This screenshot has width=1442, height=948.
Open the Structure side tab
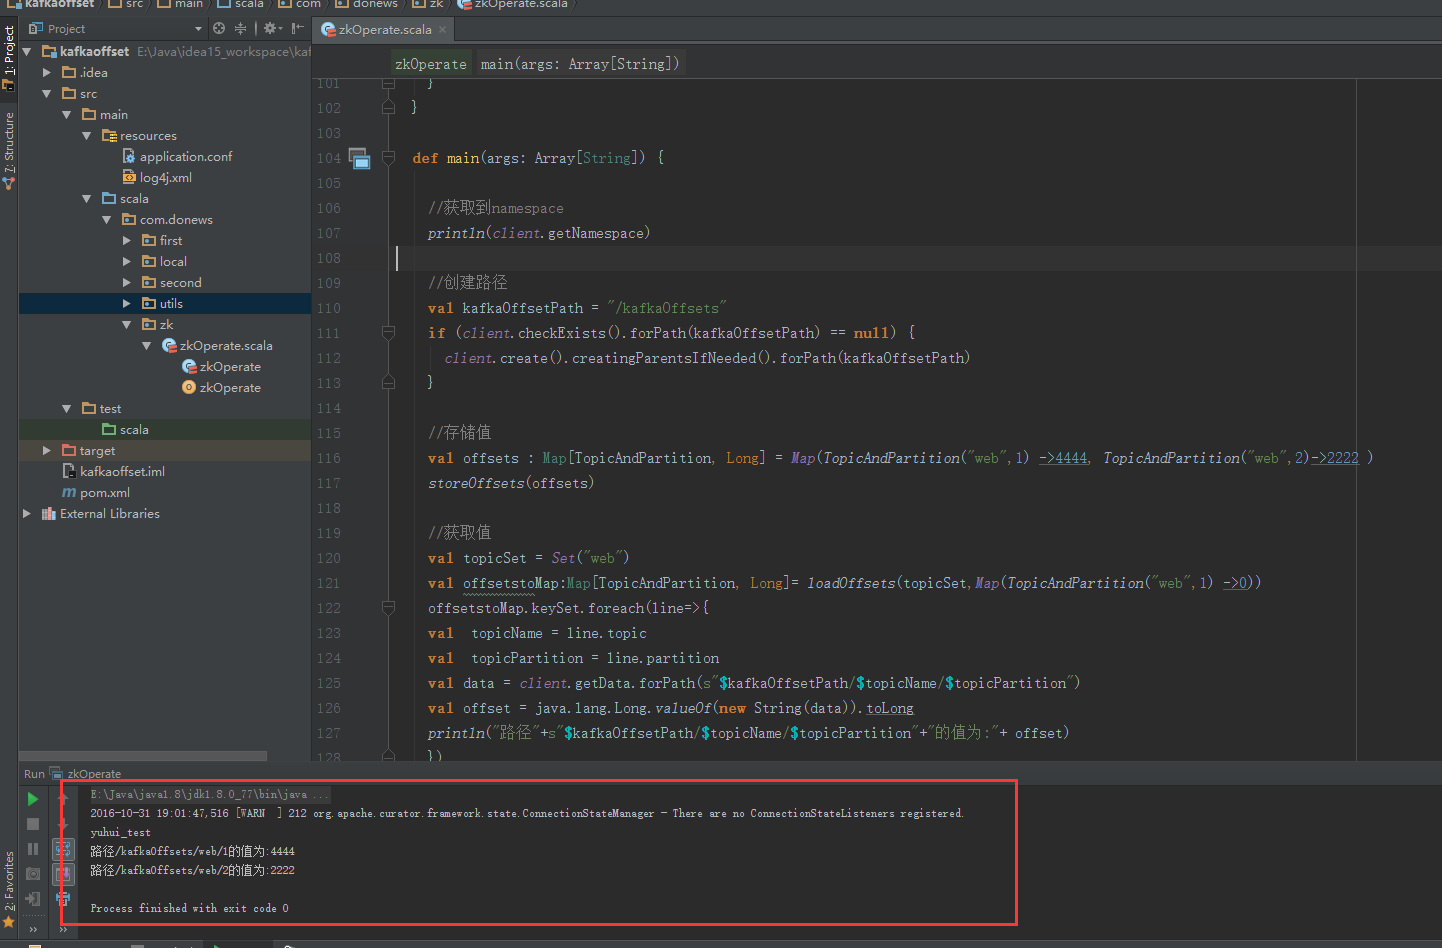[x=9, y=150]
